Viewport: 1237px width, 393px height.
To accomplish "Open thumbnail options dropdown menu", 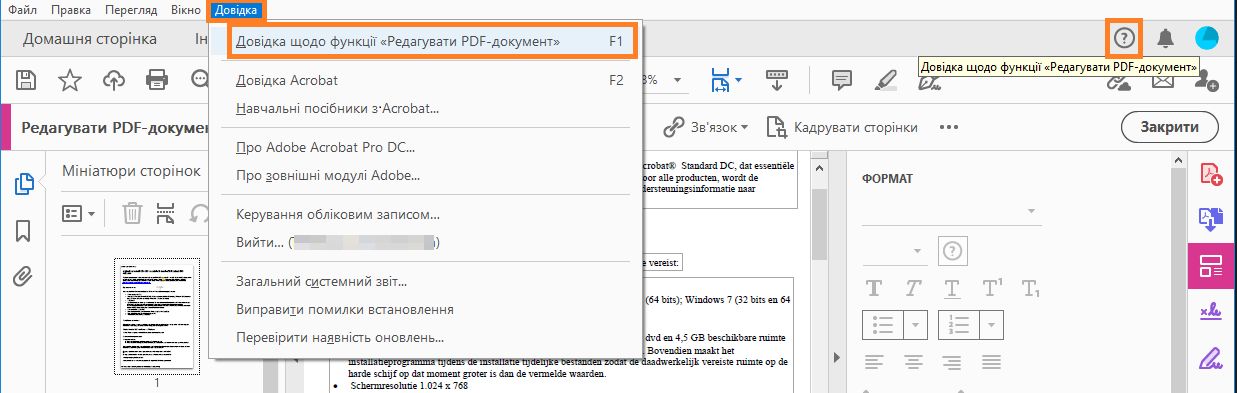I will point(79,213).
